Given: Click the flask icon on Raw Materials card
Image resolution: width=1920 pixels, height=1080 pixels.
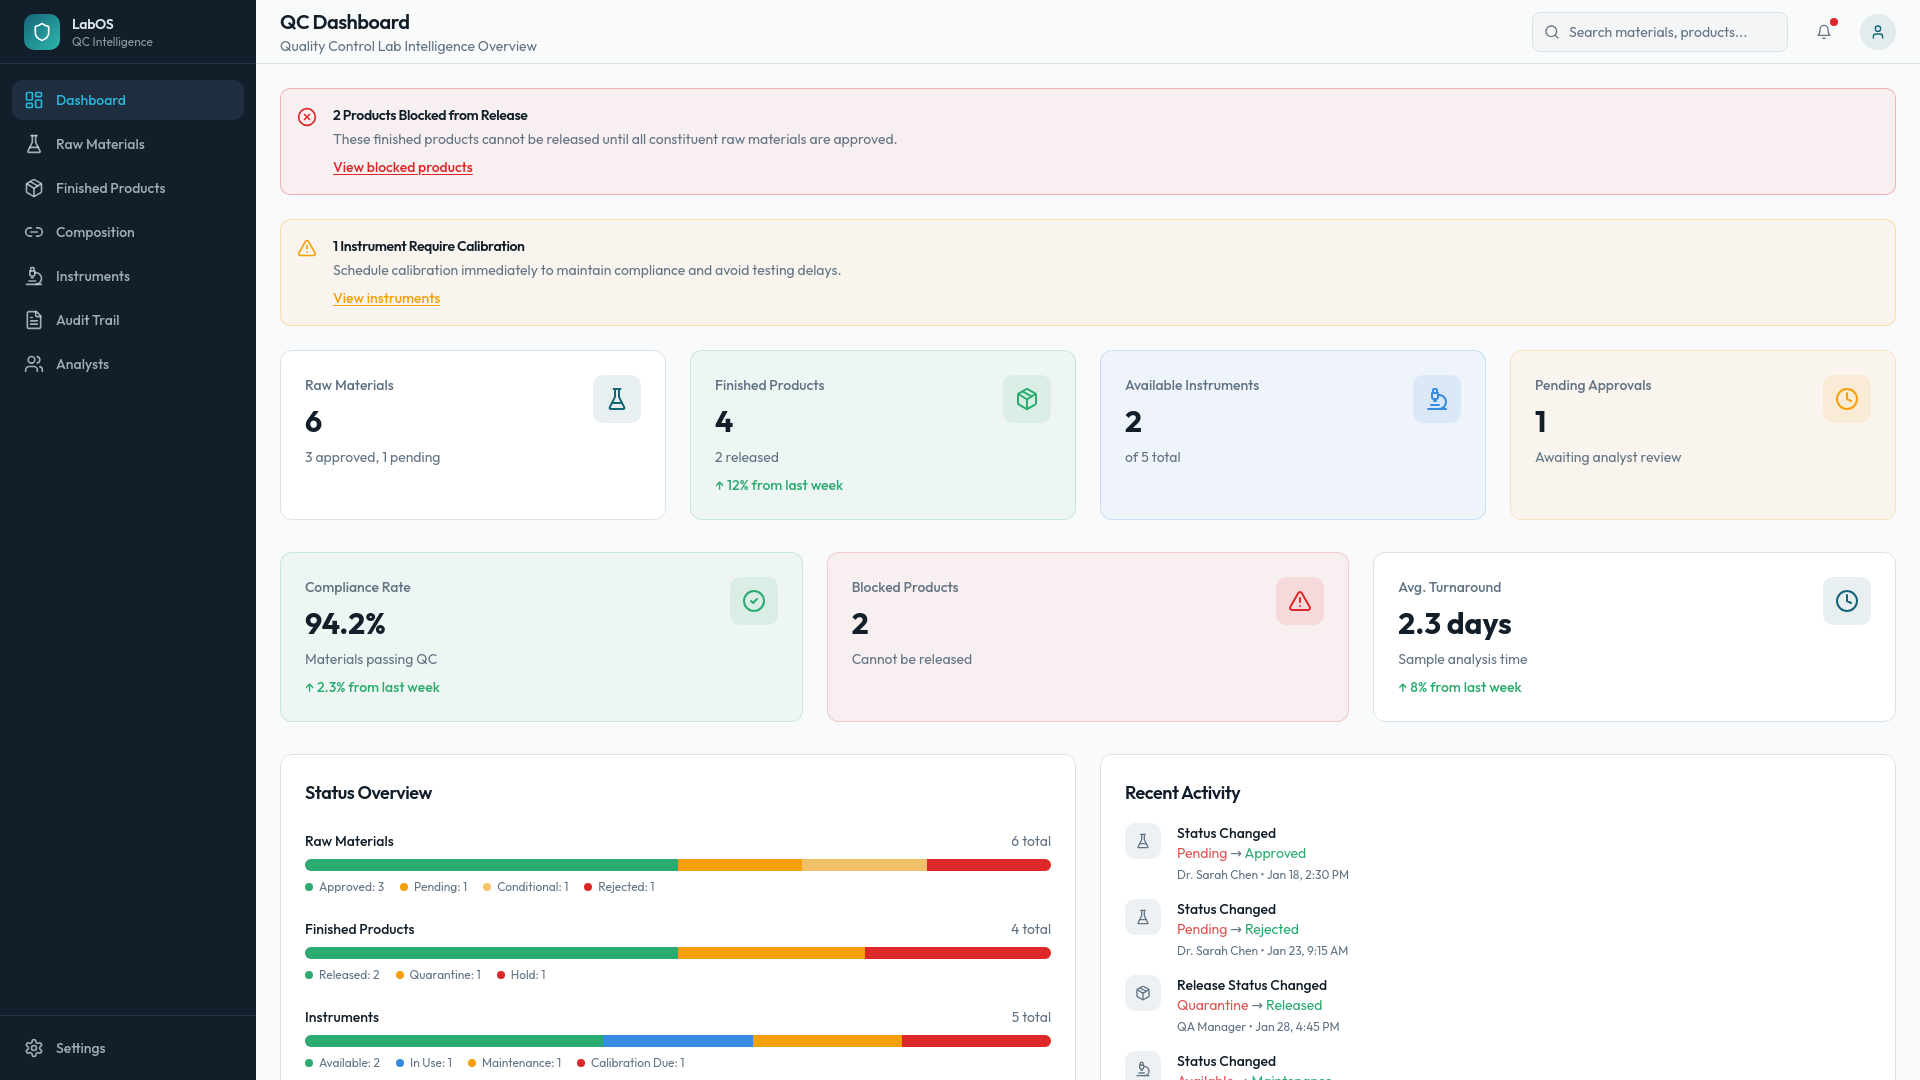Looking at the screenshot, I should (x=617, y=399).
